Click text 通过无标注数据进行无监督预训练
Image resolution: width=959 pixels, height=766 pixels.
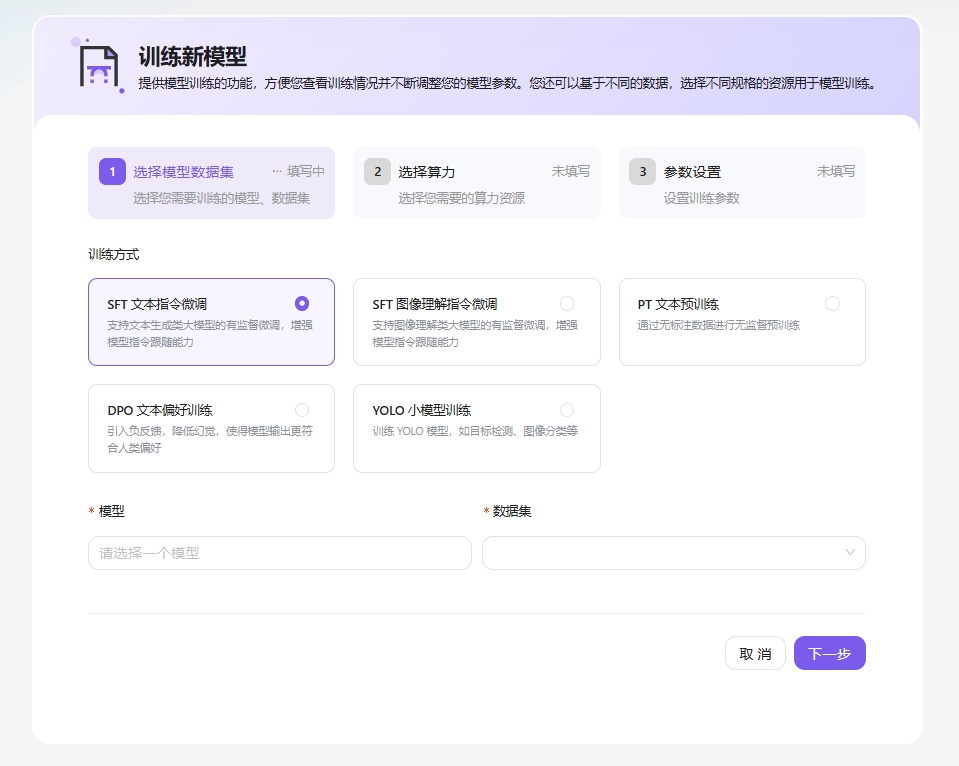719,325
